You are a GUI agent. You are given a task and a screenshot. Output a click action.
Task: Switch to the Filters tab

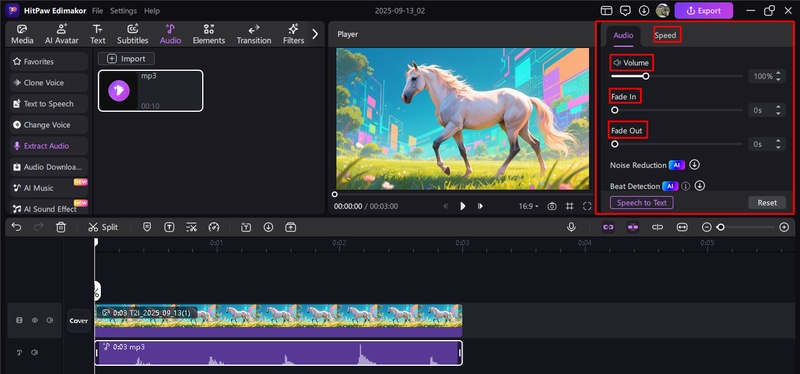(x=293, y=34)
